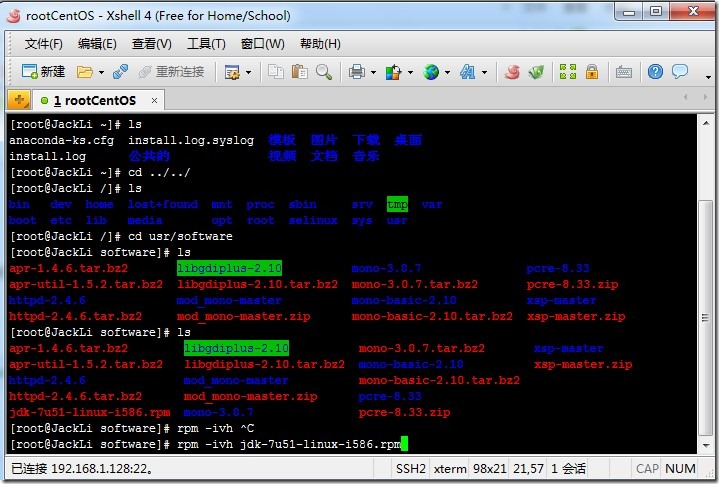Click the tab scroll right arrow
The width and height of the screenshot is (719, 484).
705,97
